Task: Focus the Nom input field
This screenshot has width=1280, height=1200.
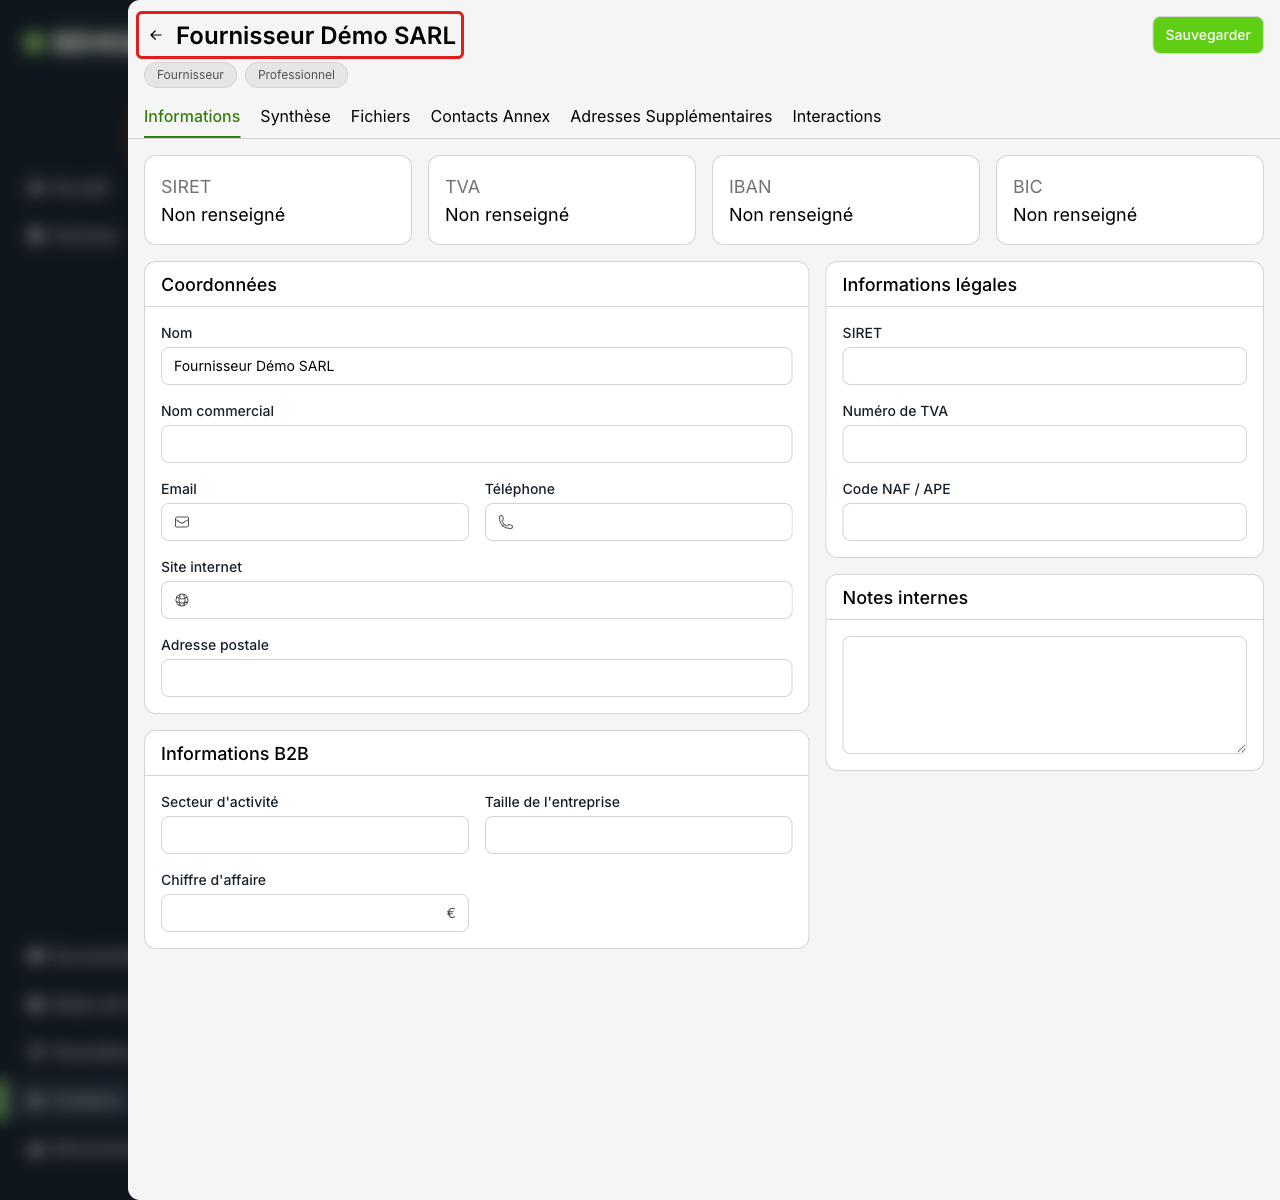Action: [476, 366]
